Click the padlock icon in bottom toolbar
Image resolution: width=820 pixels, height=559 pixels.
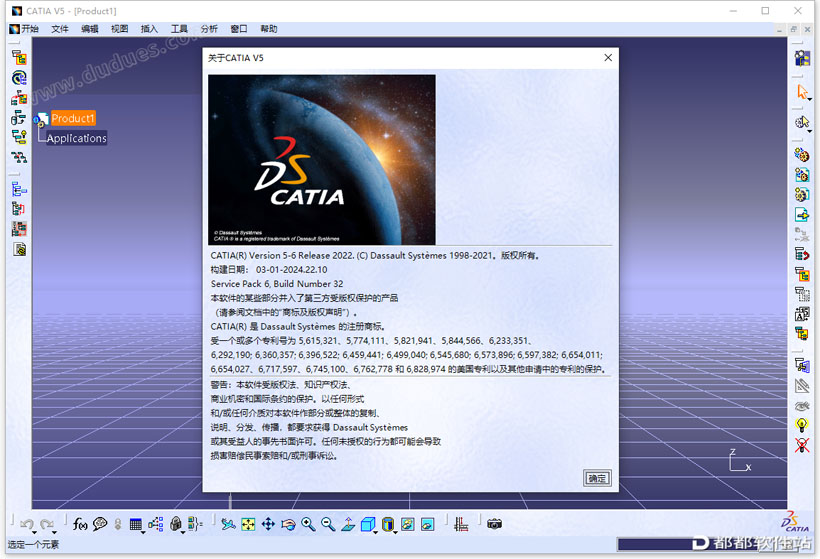pos(176,523)
